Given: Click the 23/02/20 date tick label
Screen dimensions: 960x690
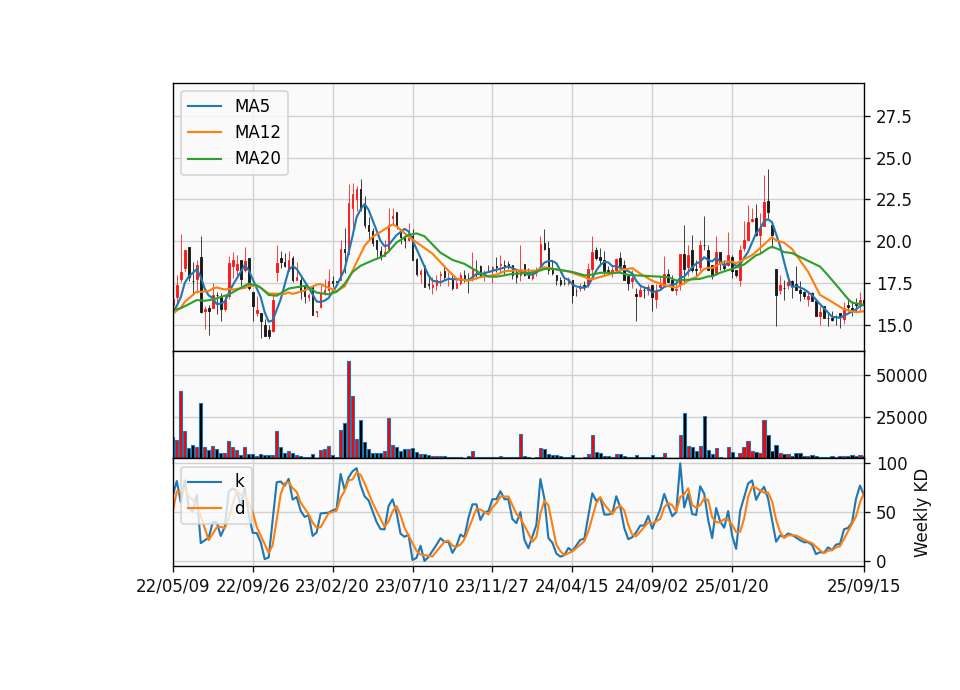Looking at the screenshot, I should (x=332, y=586).
